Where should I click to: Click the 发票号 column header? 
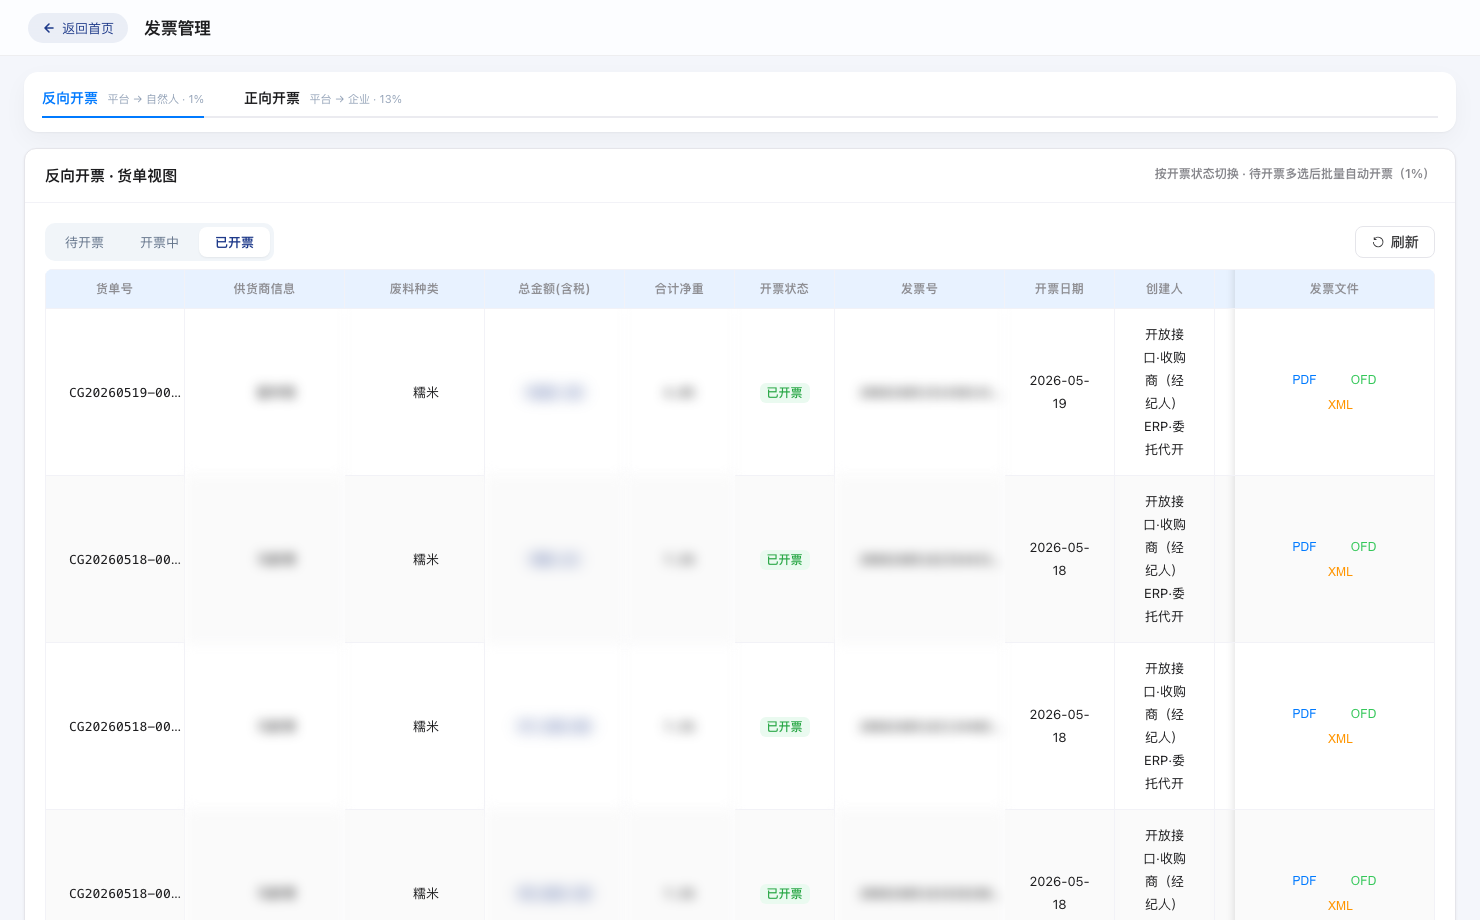click(x=919, y=289)
